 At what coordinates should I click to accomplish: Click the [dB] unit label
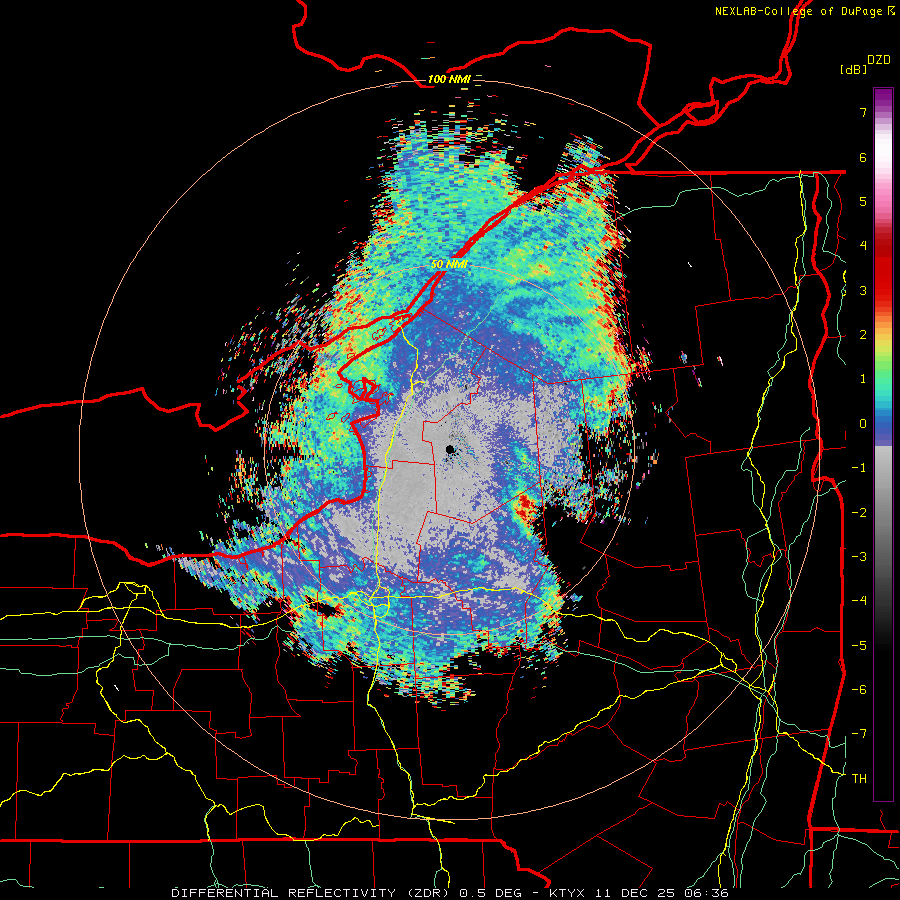(x=853, y=70)
